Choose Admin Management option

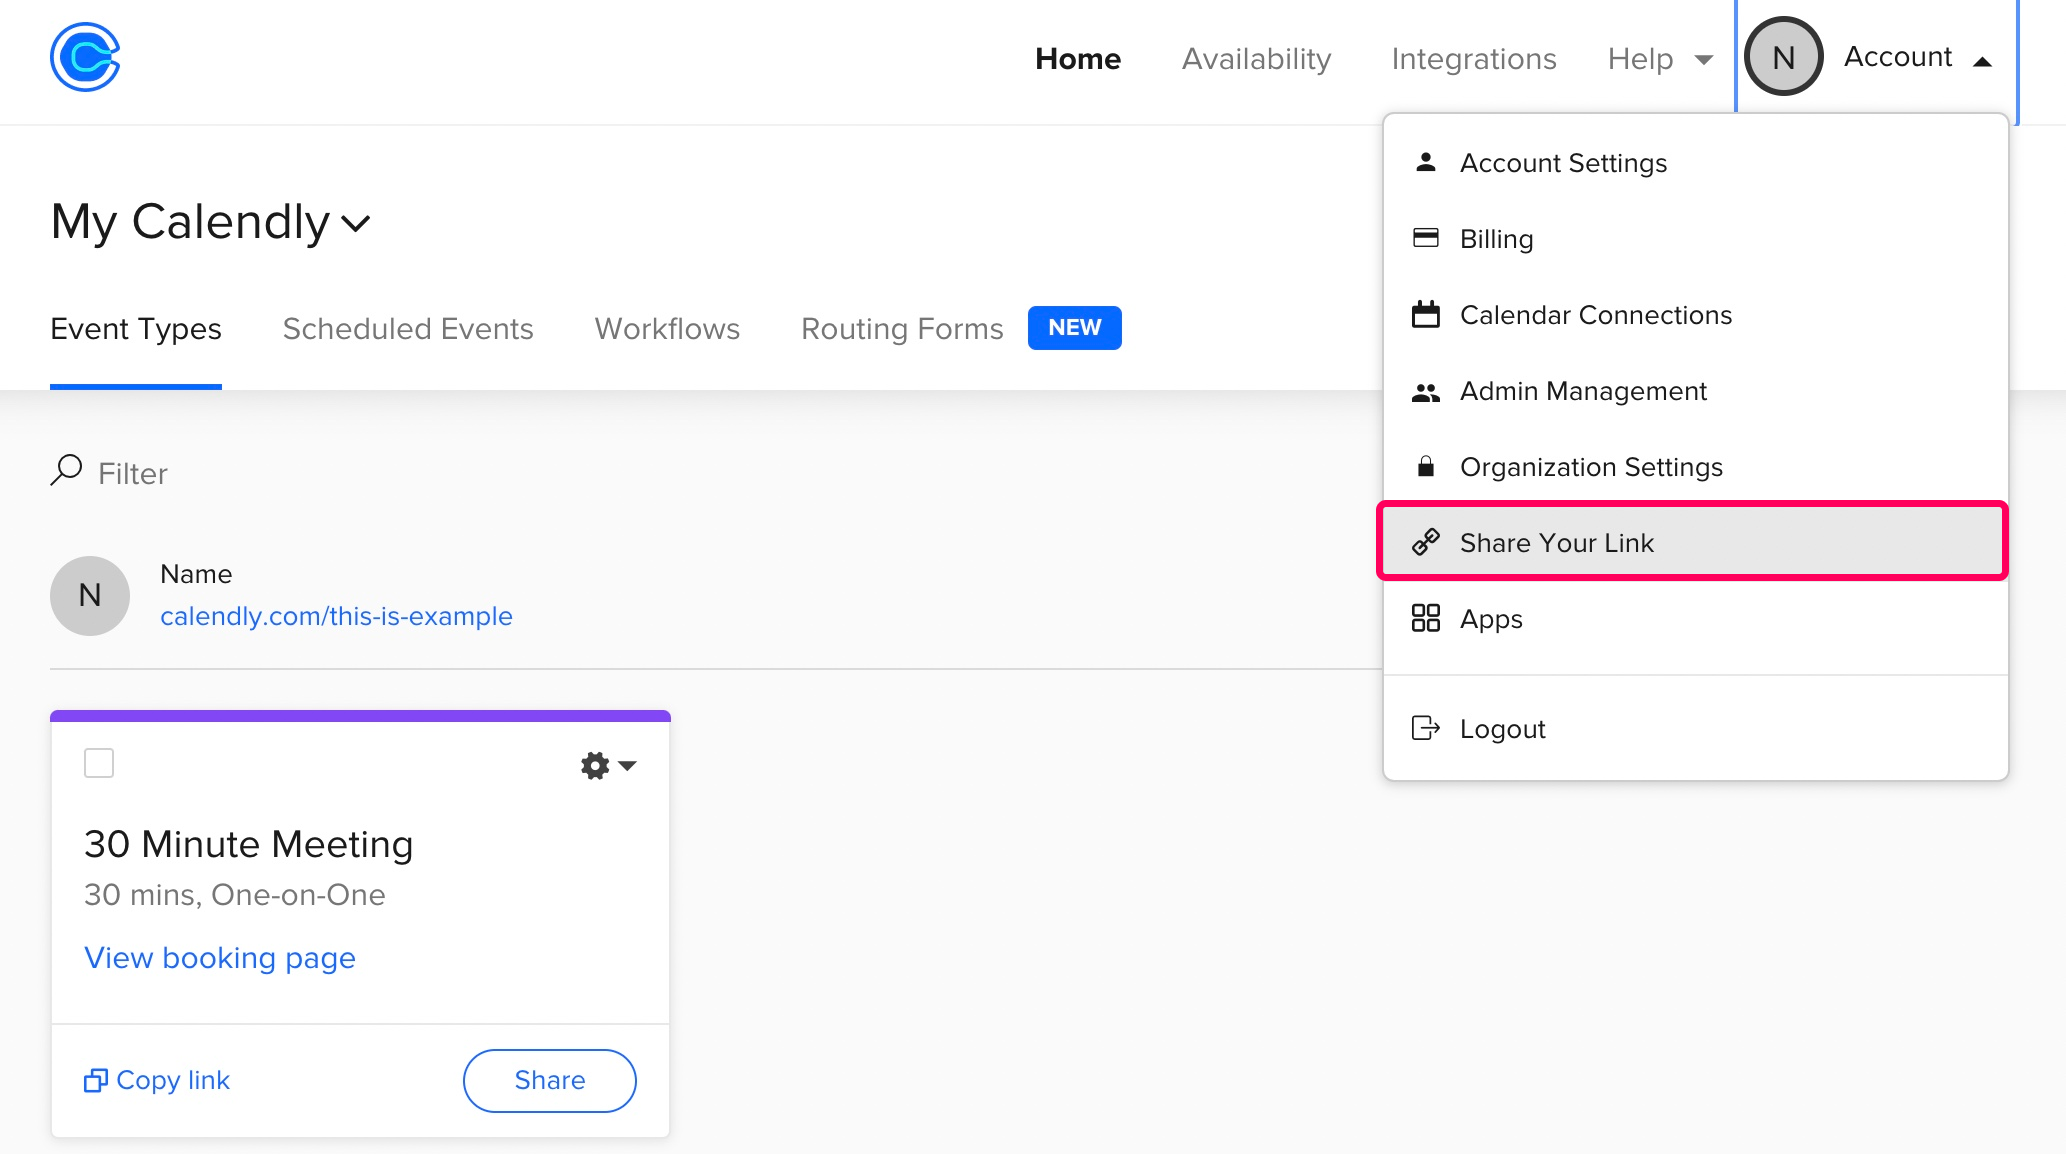coord(1696,391)
